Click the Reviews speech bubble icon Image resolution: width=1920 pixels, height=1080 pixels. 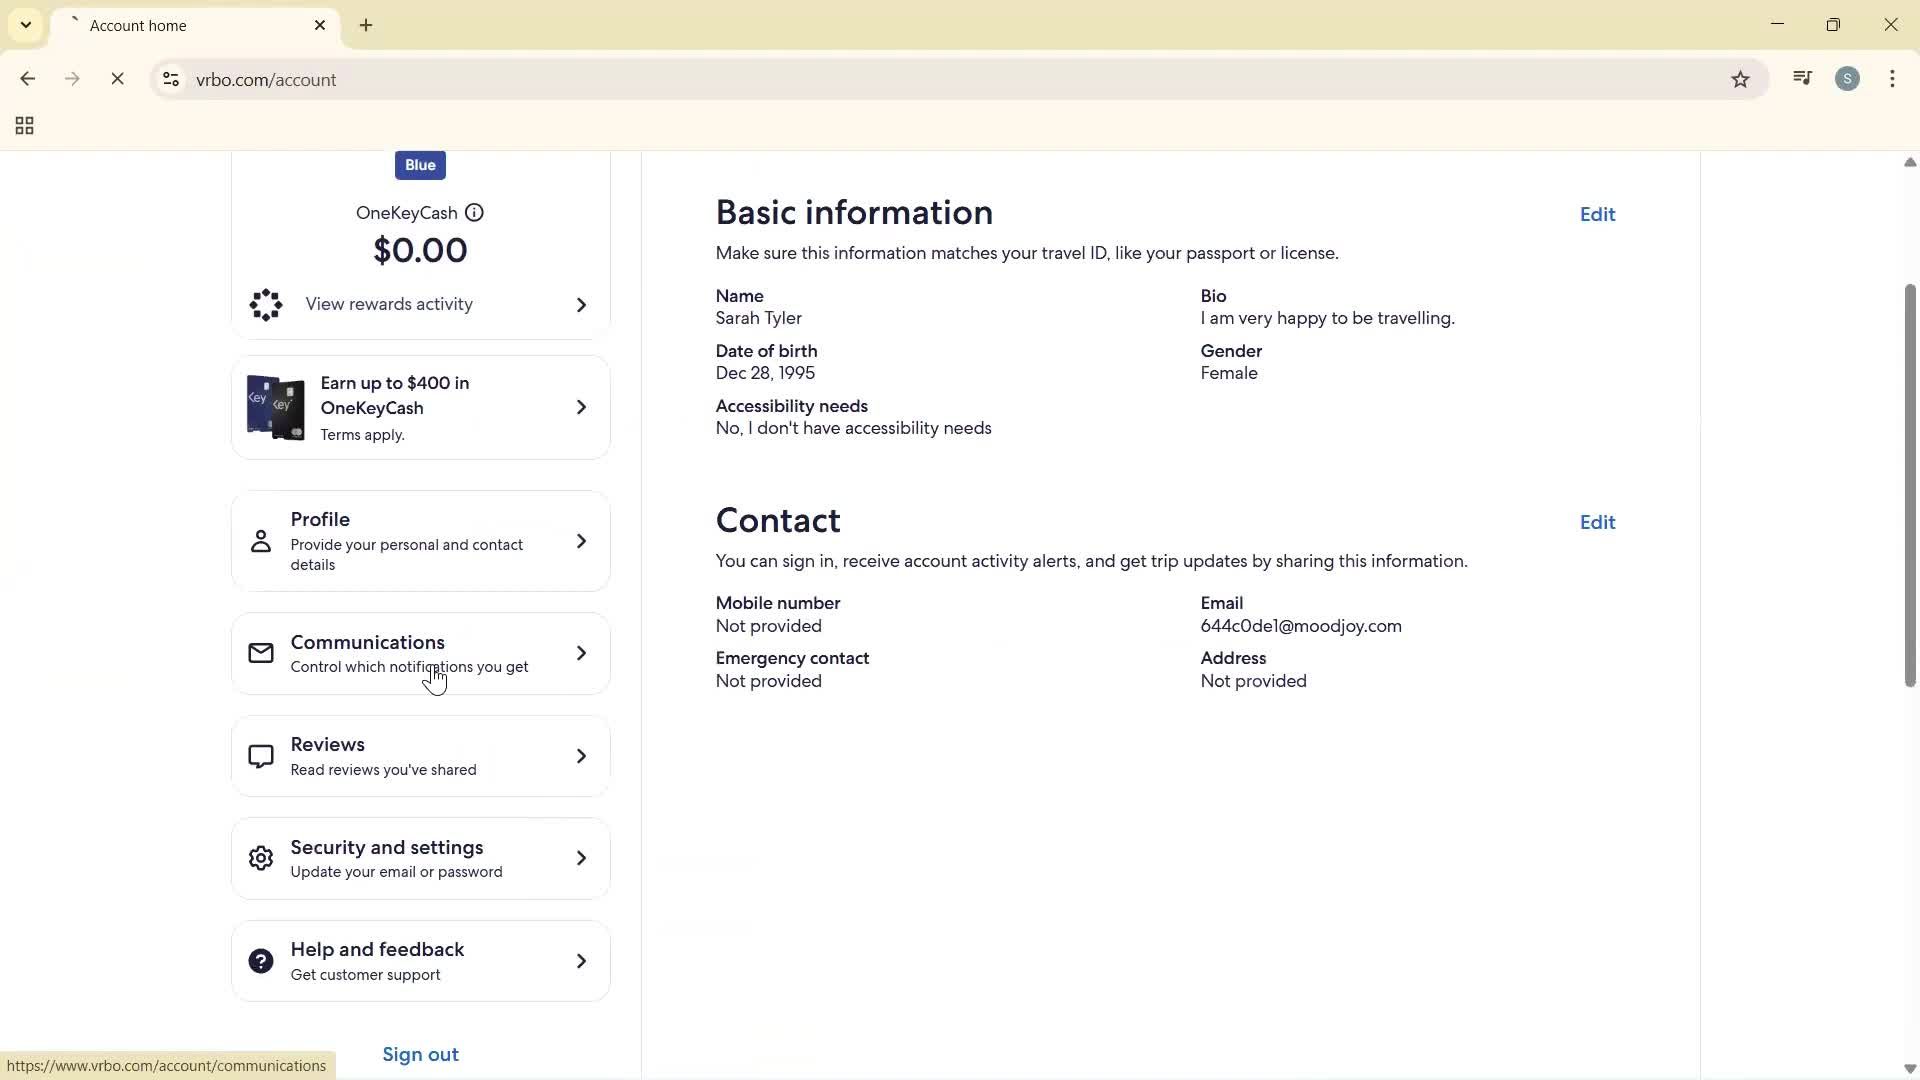260,756
